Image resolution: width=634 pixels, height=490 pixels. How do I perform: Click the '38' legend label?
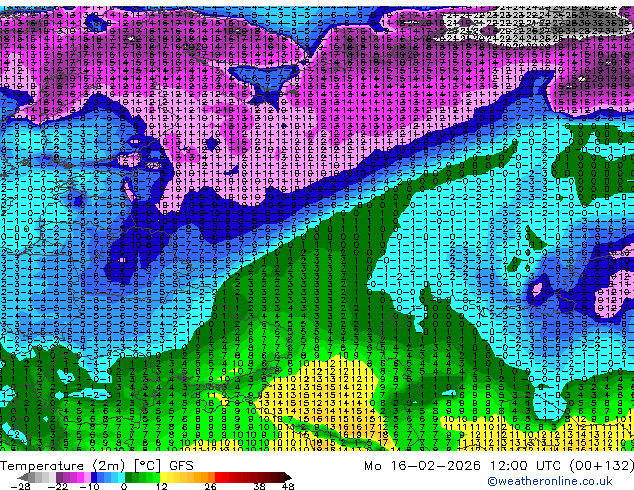[x=260, y=486]
